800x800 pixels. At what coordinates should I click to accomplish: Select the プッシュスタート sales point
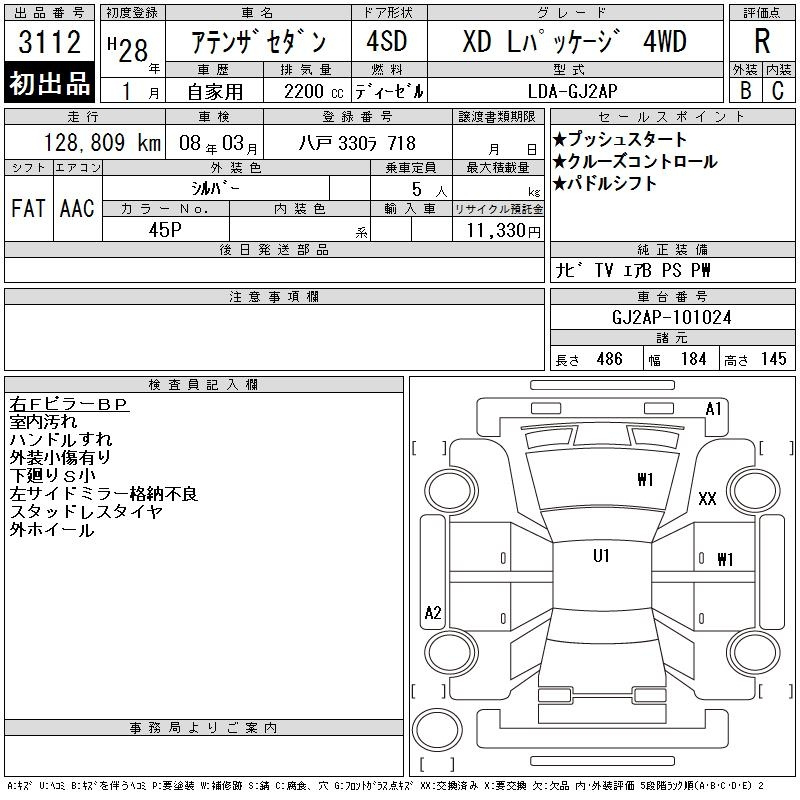pos(620,139)
